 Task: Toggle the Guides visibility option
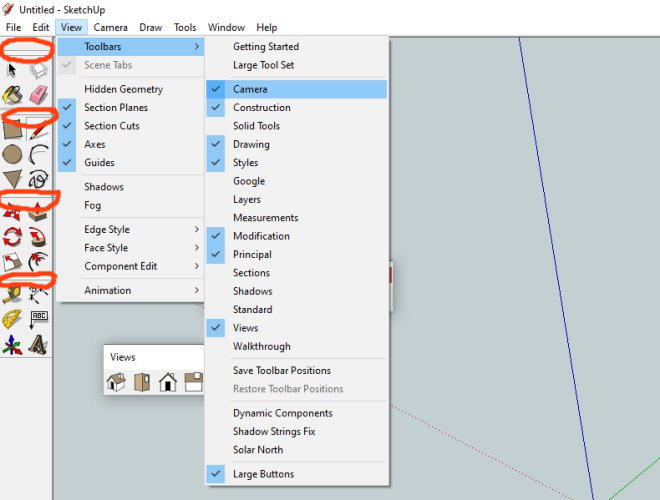coord(99,163)
